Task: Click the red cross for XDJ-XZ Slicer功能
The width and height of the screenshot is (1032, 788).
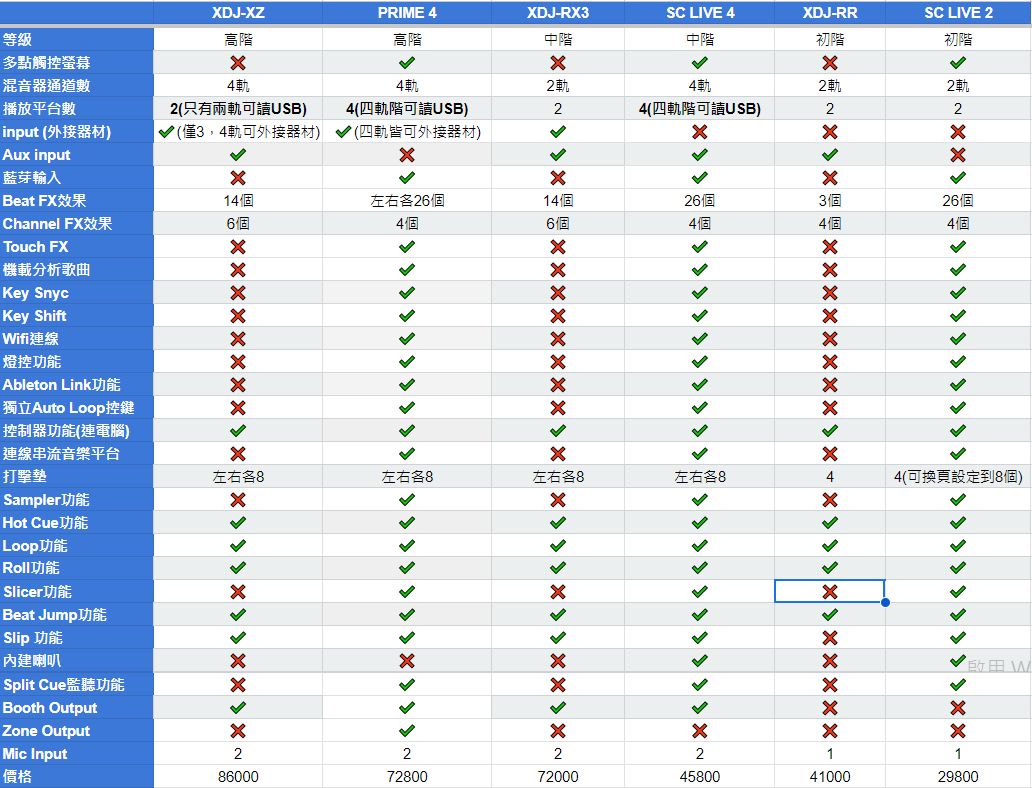Action: click(238, 592)
